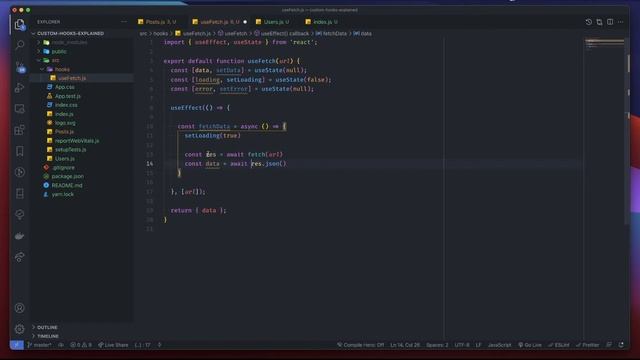Open the Live Share activity bar icon
The height and width of the screenshot is (360, 640).
(20, 257)
